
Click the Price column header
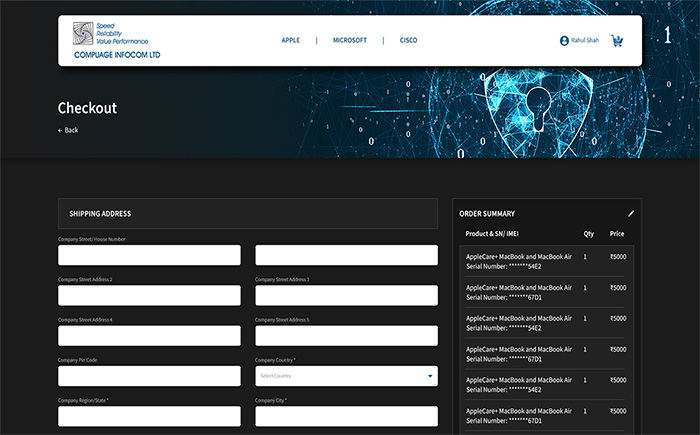pyautogui.click(x=617, y=234)
